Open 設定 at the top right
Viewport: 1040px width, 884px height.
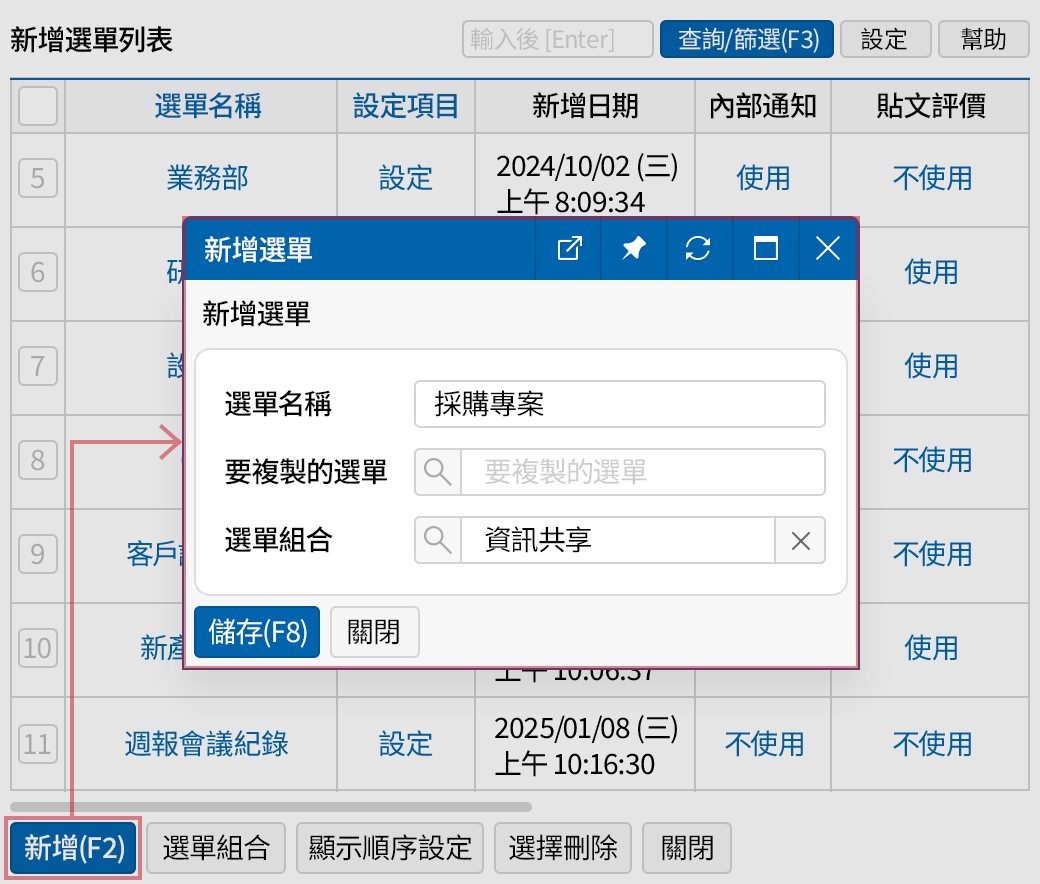tap(885, 39)
